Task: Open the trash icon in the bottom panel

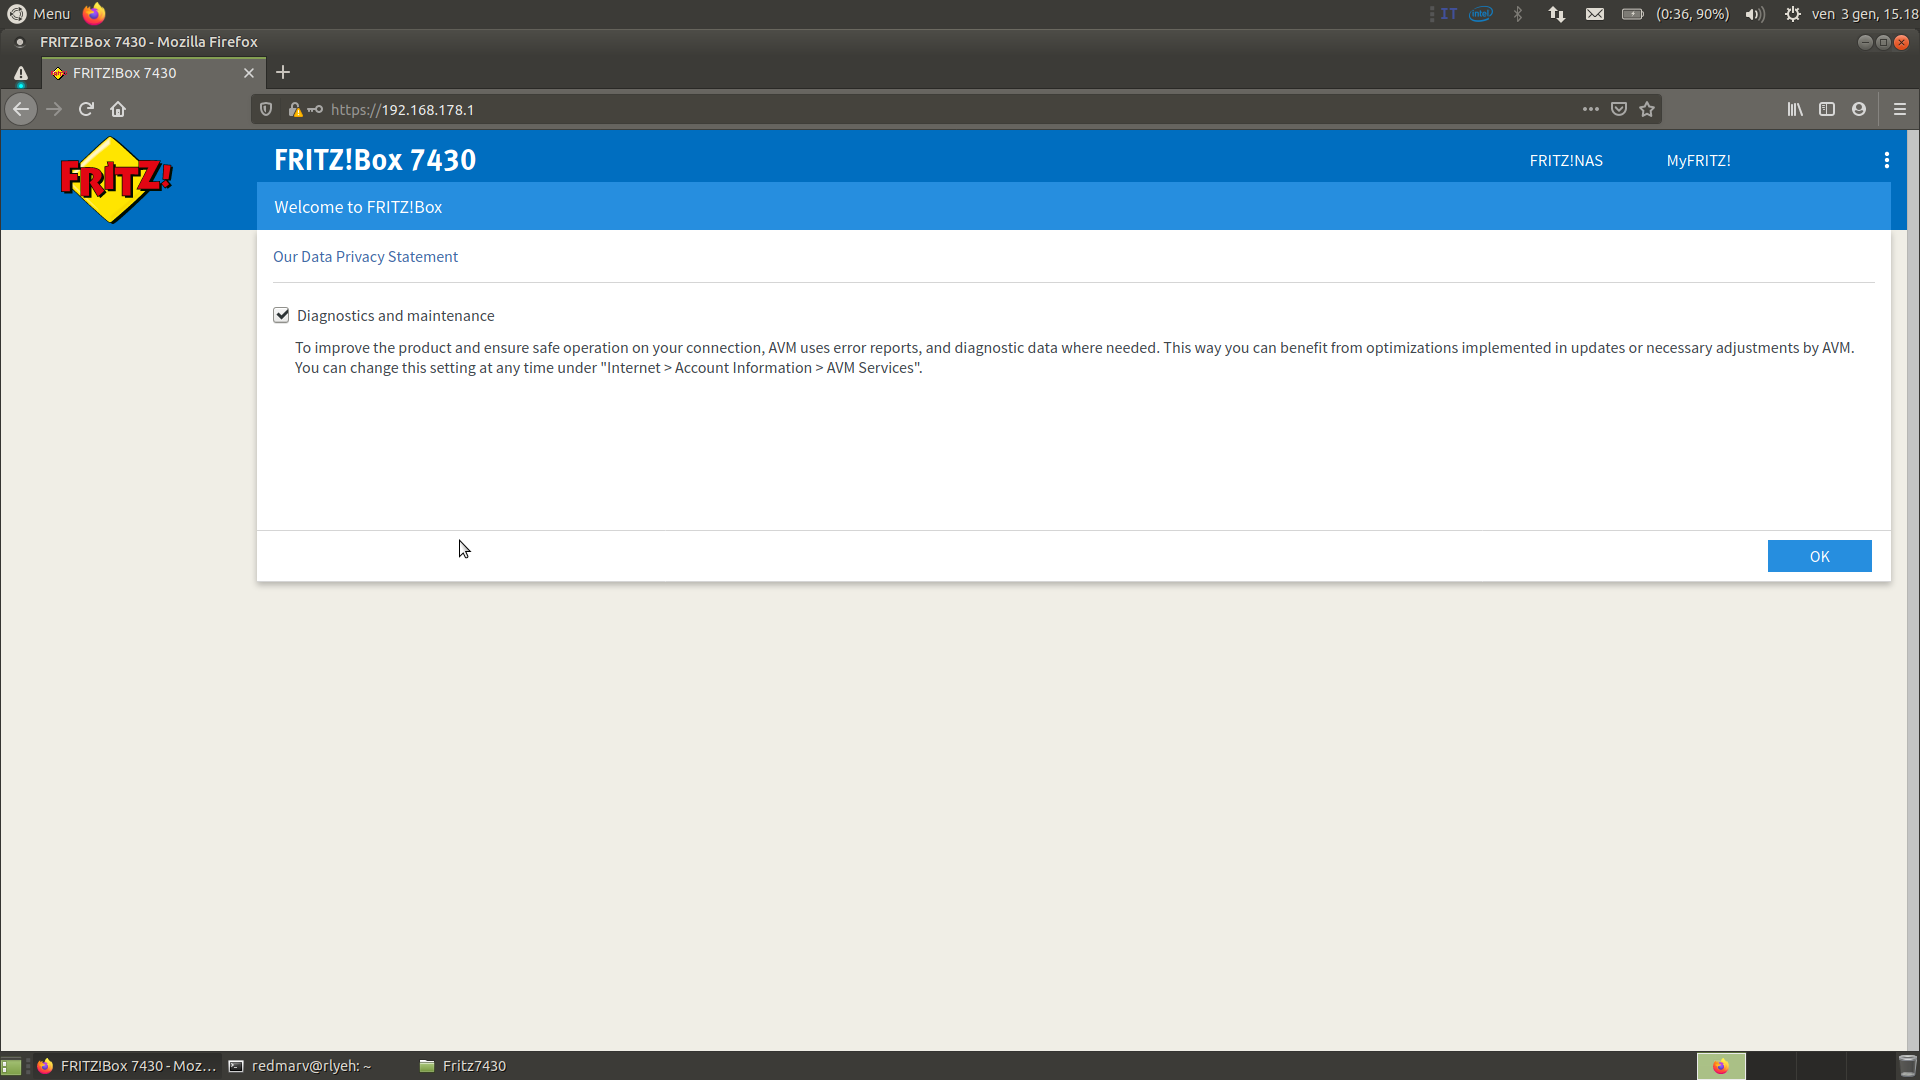Action: [x=1908, y=1066]
